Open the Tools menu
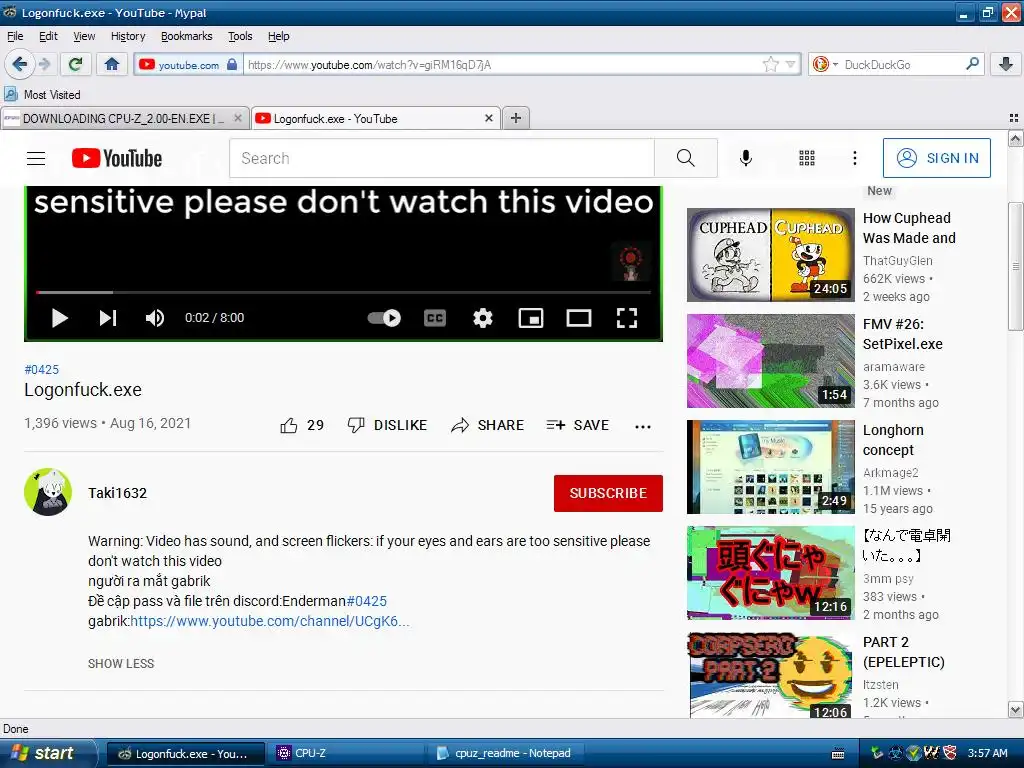Viewport: 1024px width, 768px height. 240,36
